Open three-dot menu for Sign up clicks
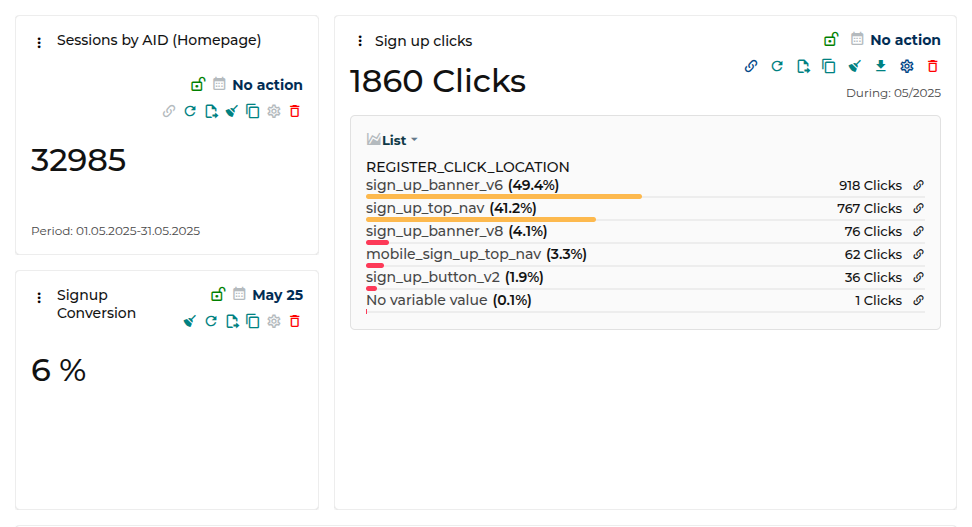This screenshot has height=527, width=972. coord(360,42)
